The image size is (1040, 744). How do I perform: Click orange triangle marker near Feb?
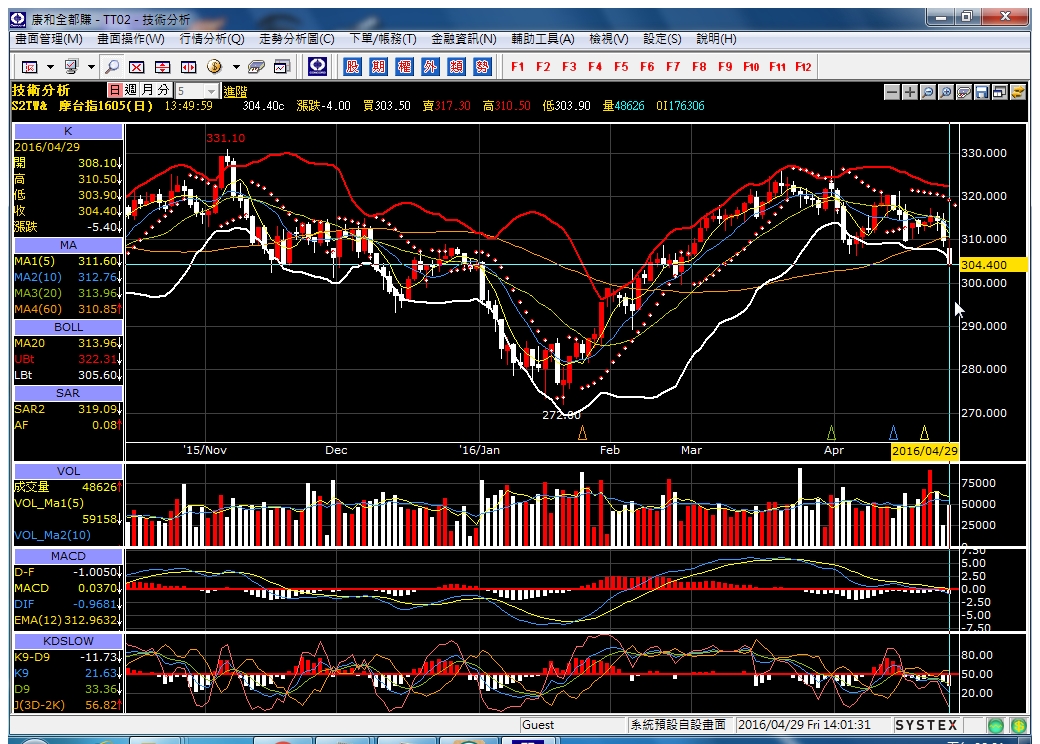pyautogui.click(x=582, y=433)
